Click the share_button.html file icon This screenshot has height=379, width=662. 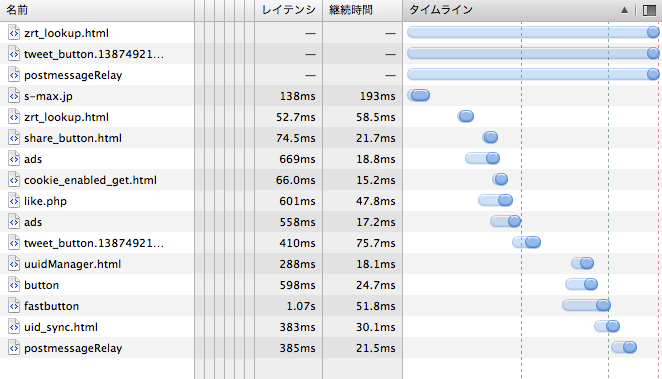coord(14,138)
